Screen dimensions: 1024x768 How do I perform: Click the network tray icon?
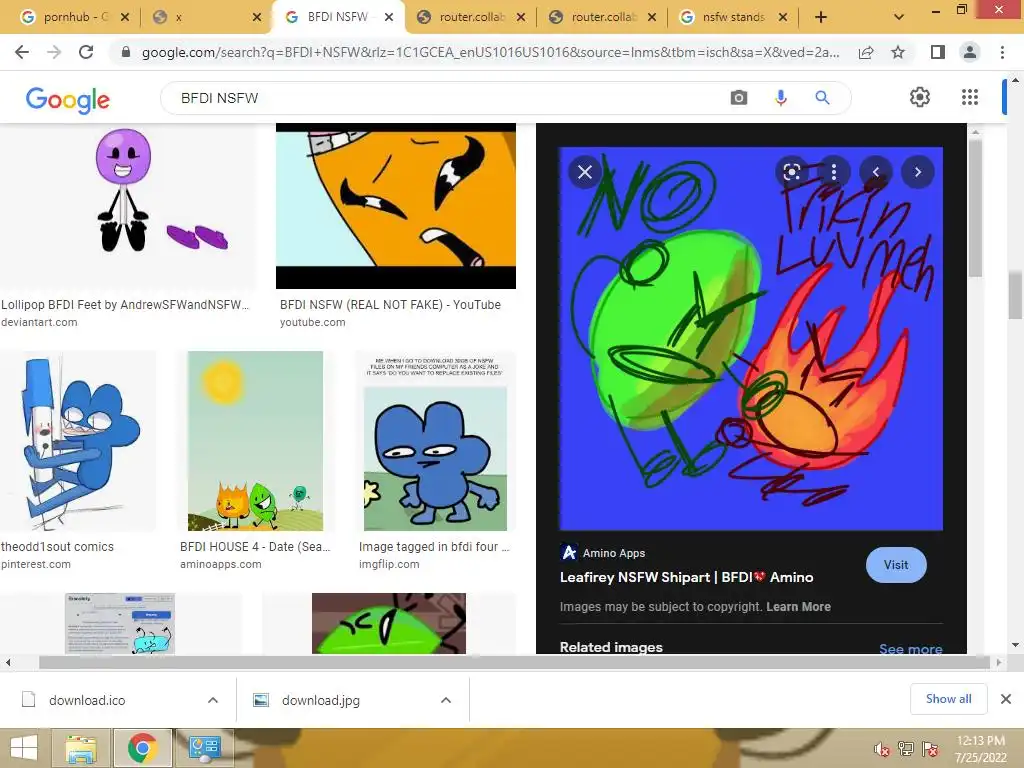click(x=905, y=749)
